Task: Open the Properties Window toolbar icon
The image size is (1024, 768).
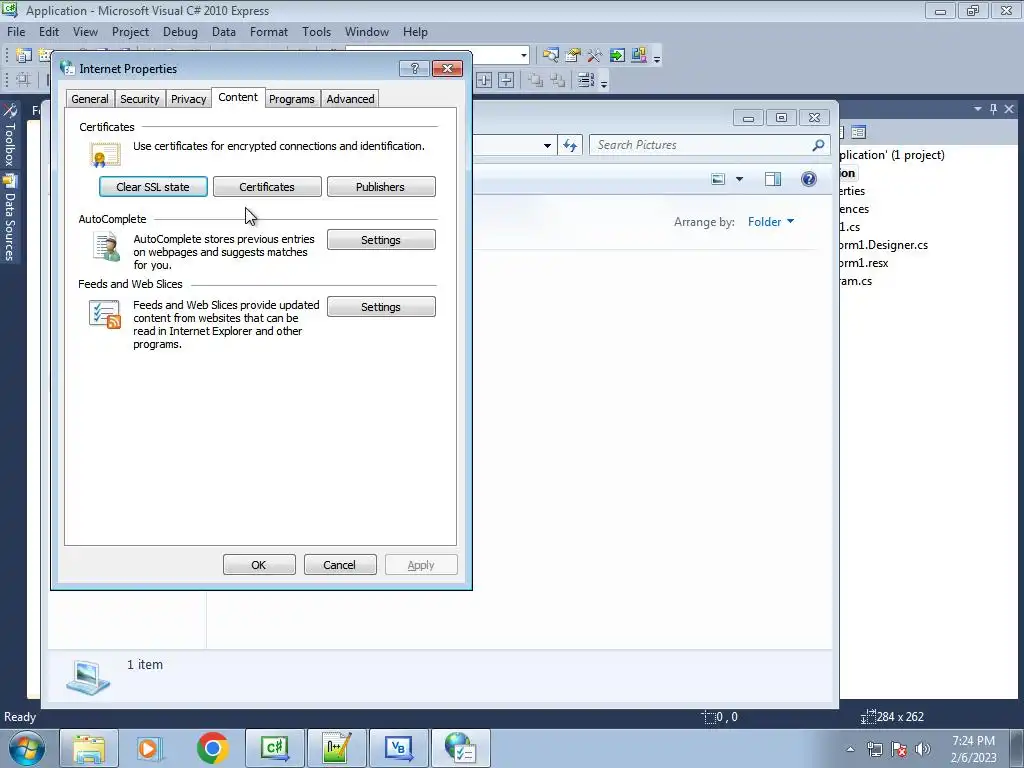Action: pyautogui.click(x=573, y=56)
